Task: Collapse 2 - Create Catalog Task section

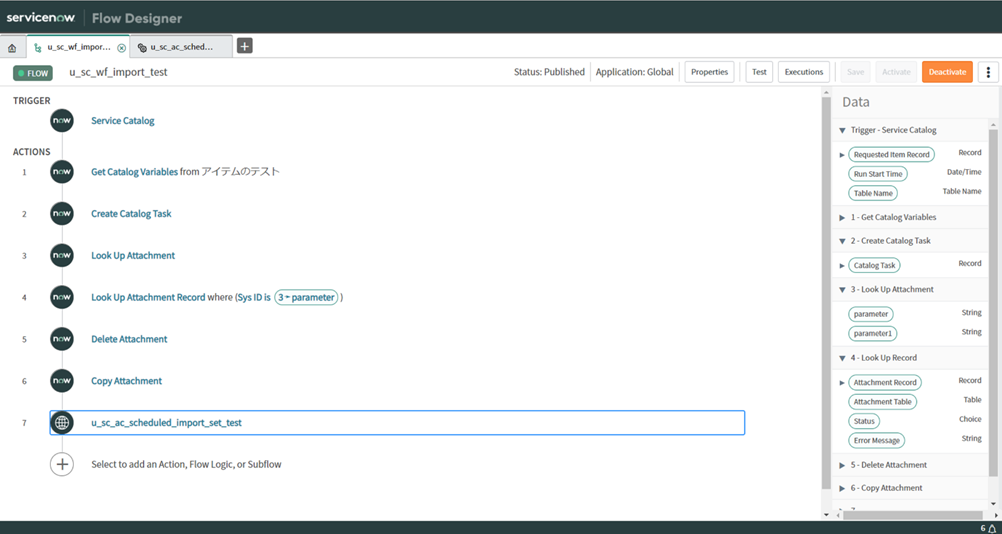Action: click(842, 241)
